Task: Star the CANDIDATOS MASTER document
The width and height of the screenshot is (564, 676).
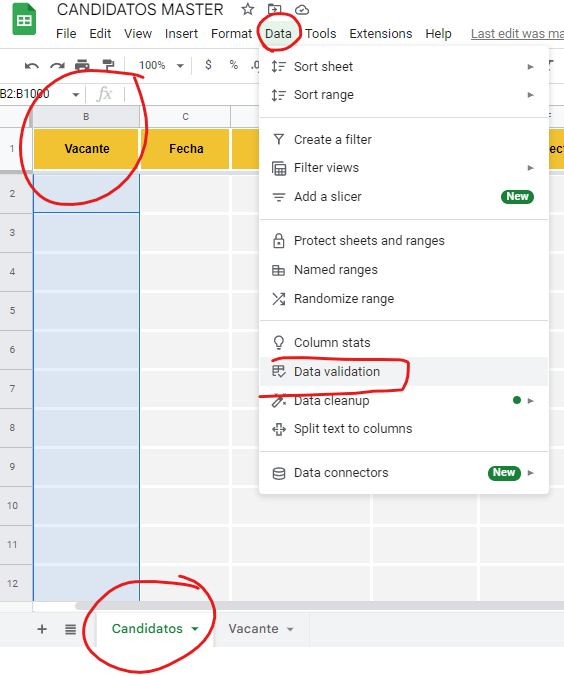Action: click(248, 9)
